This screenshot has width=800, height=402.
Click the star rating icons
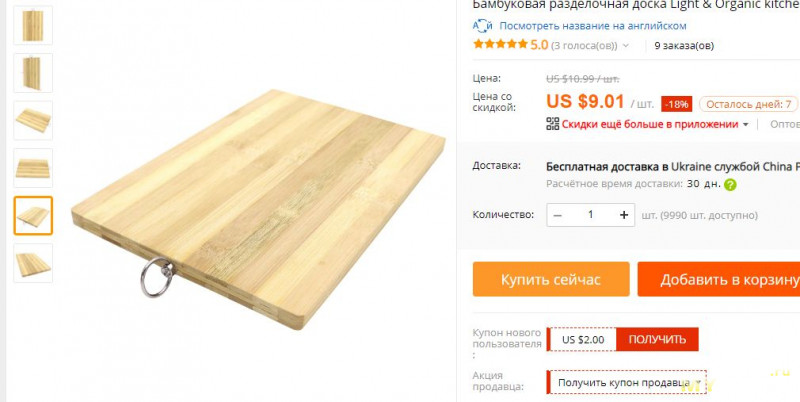pos(500,44)
